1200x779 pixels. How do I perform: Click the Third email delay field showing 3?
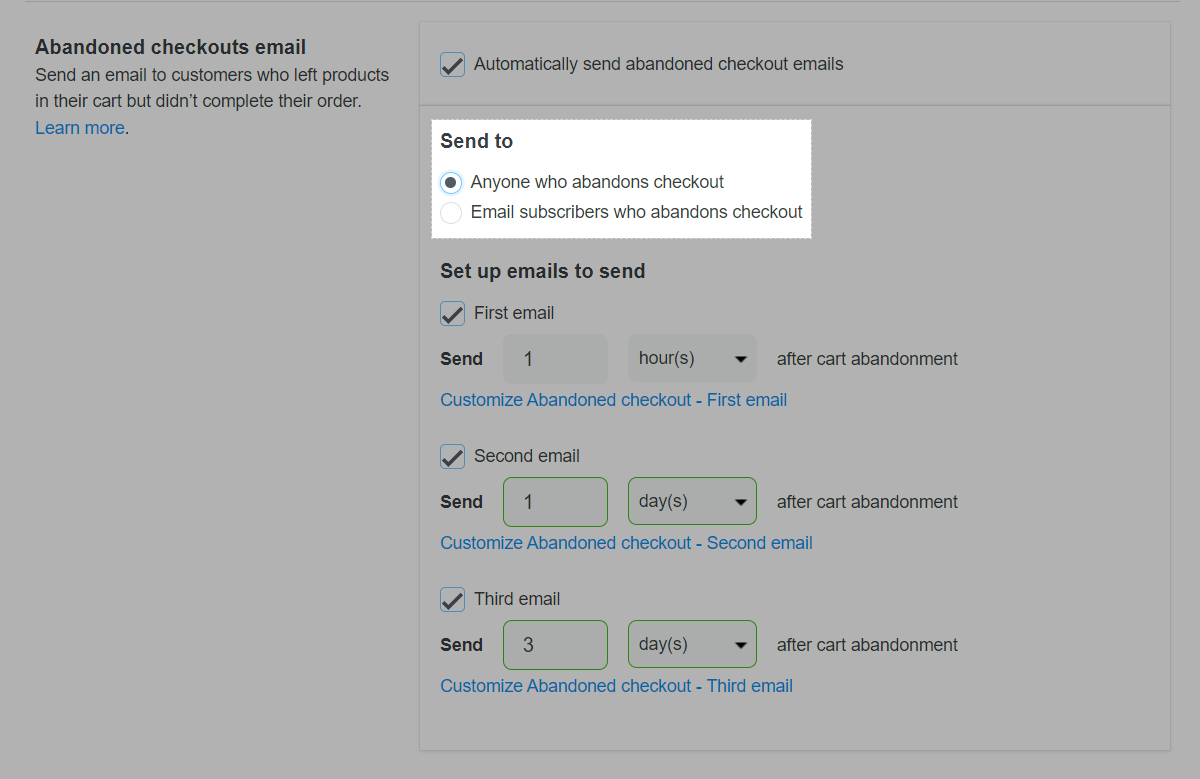(x=555, y=645)
